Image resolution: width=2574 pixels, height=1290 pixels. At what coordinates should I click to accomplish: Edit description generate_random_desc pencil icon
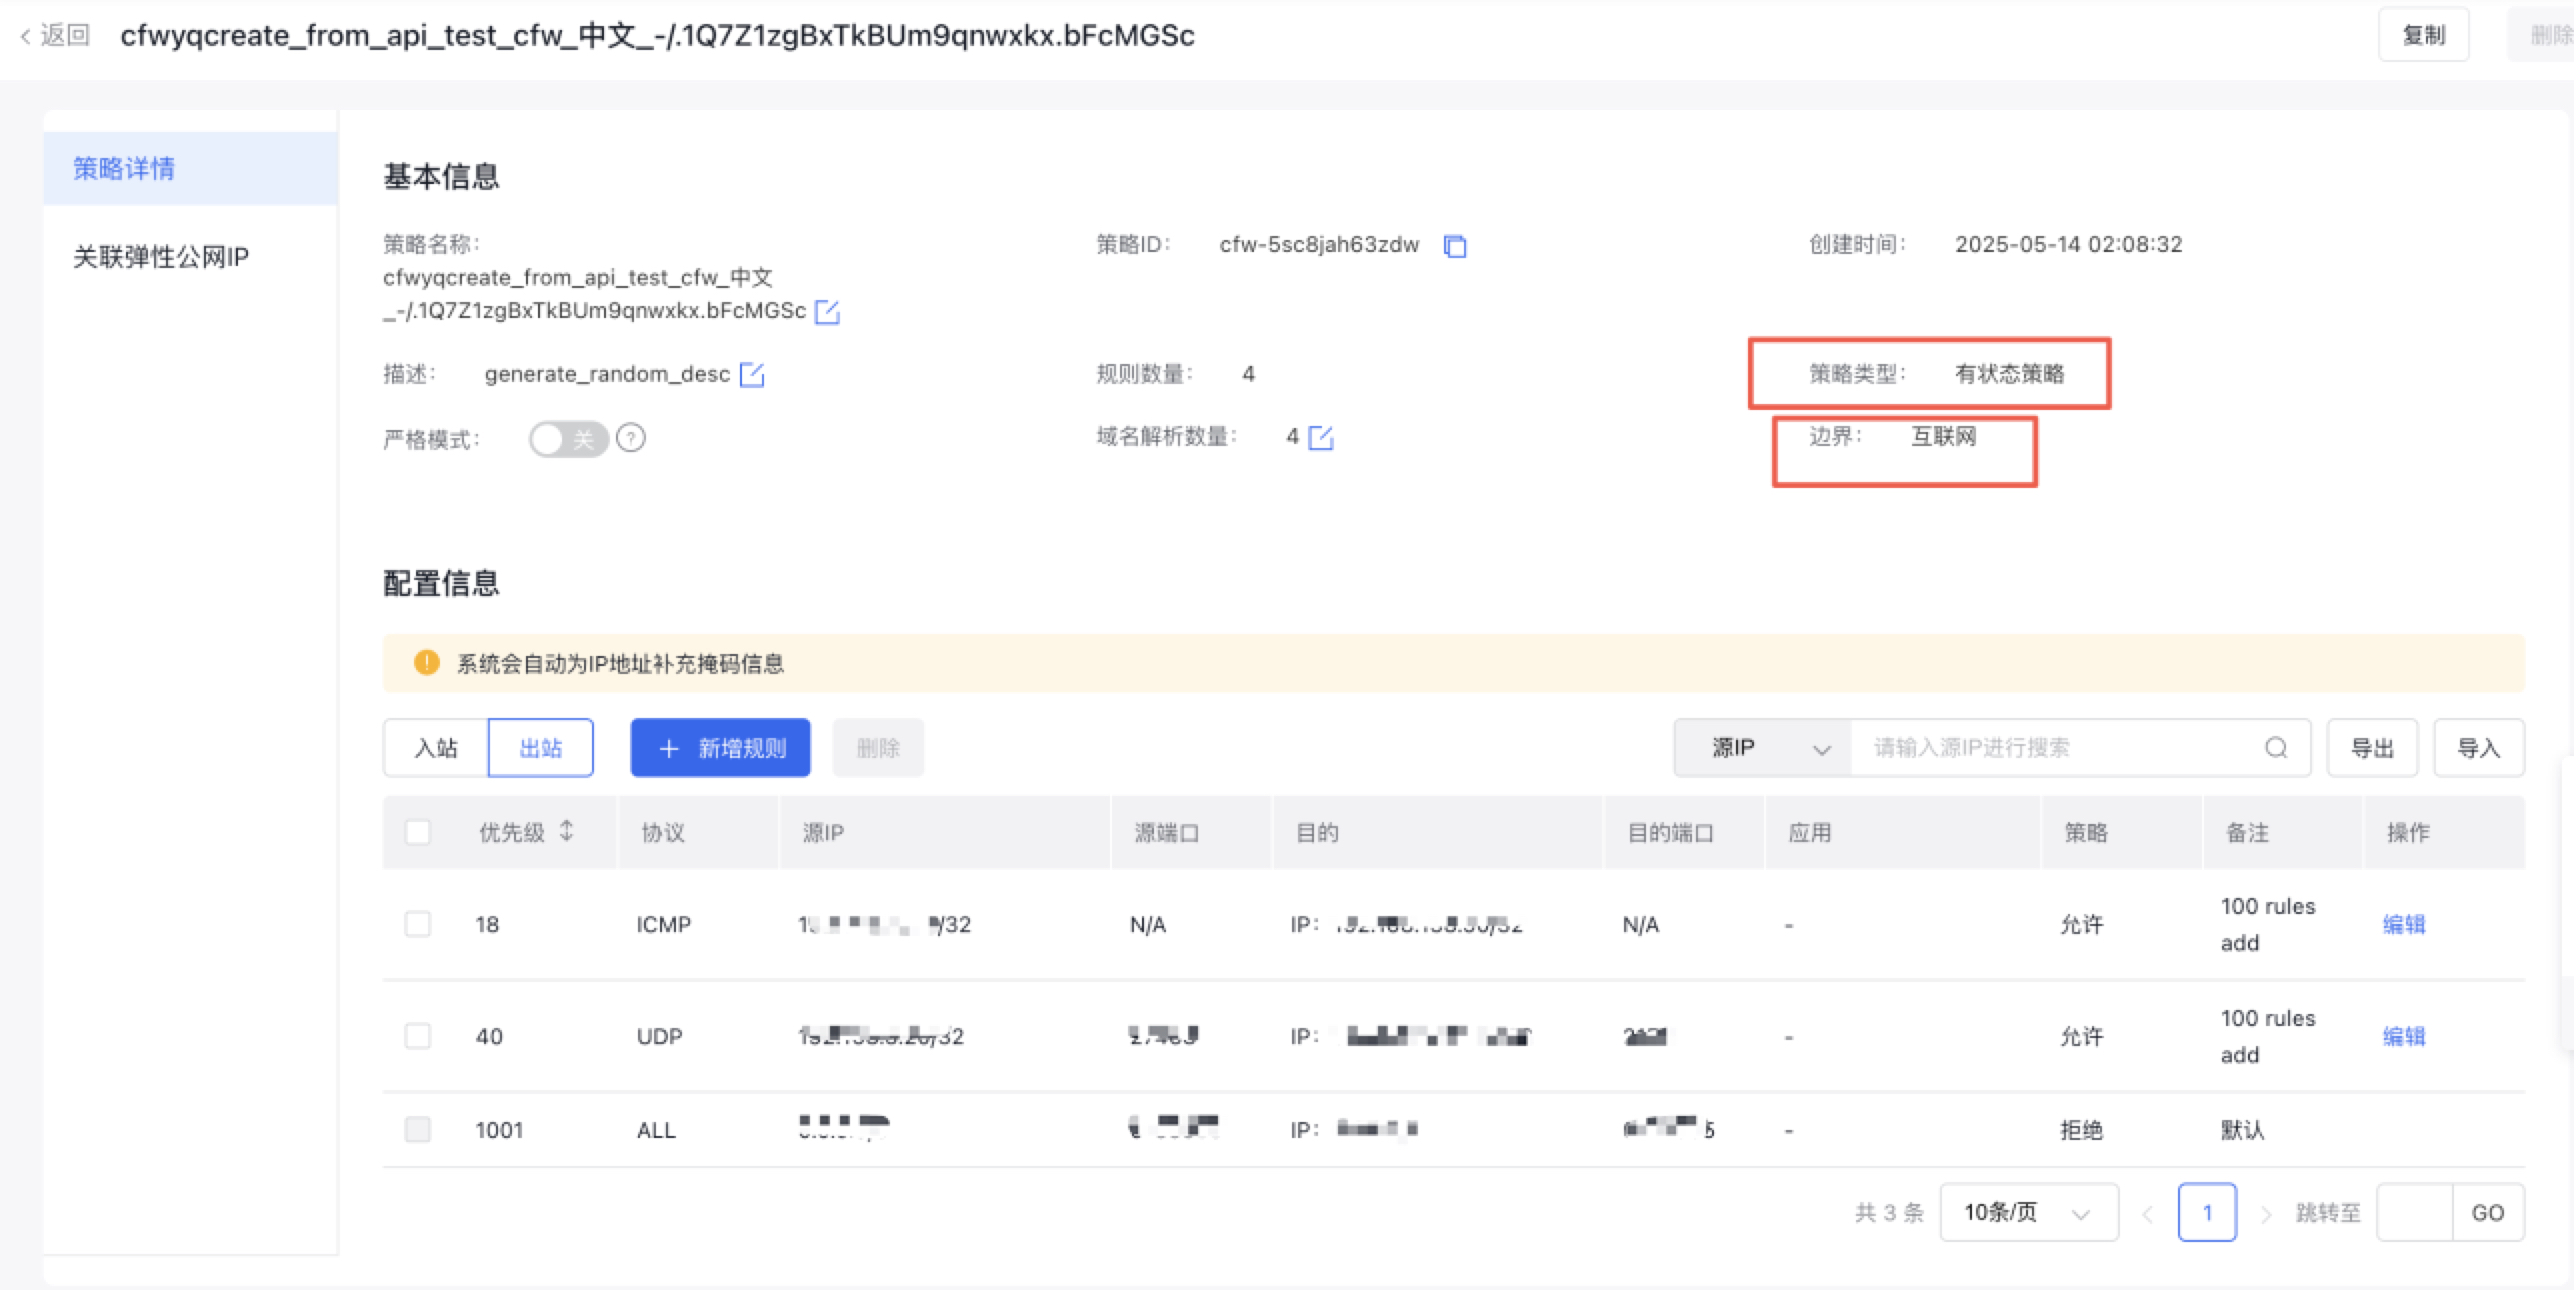coord(752,375)
